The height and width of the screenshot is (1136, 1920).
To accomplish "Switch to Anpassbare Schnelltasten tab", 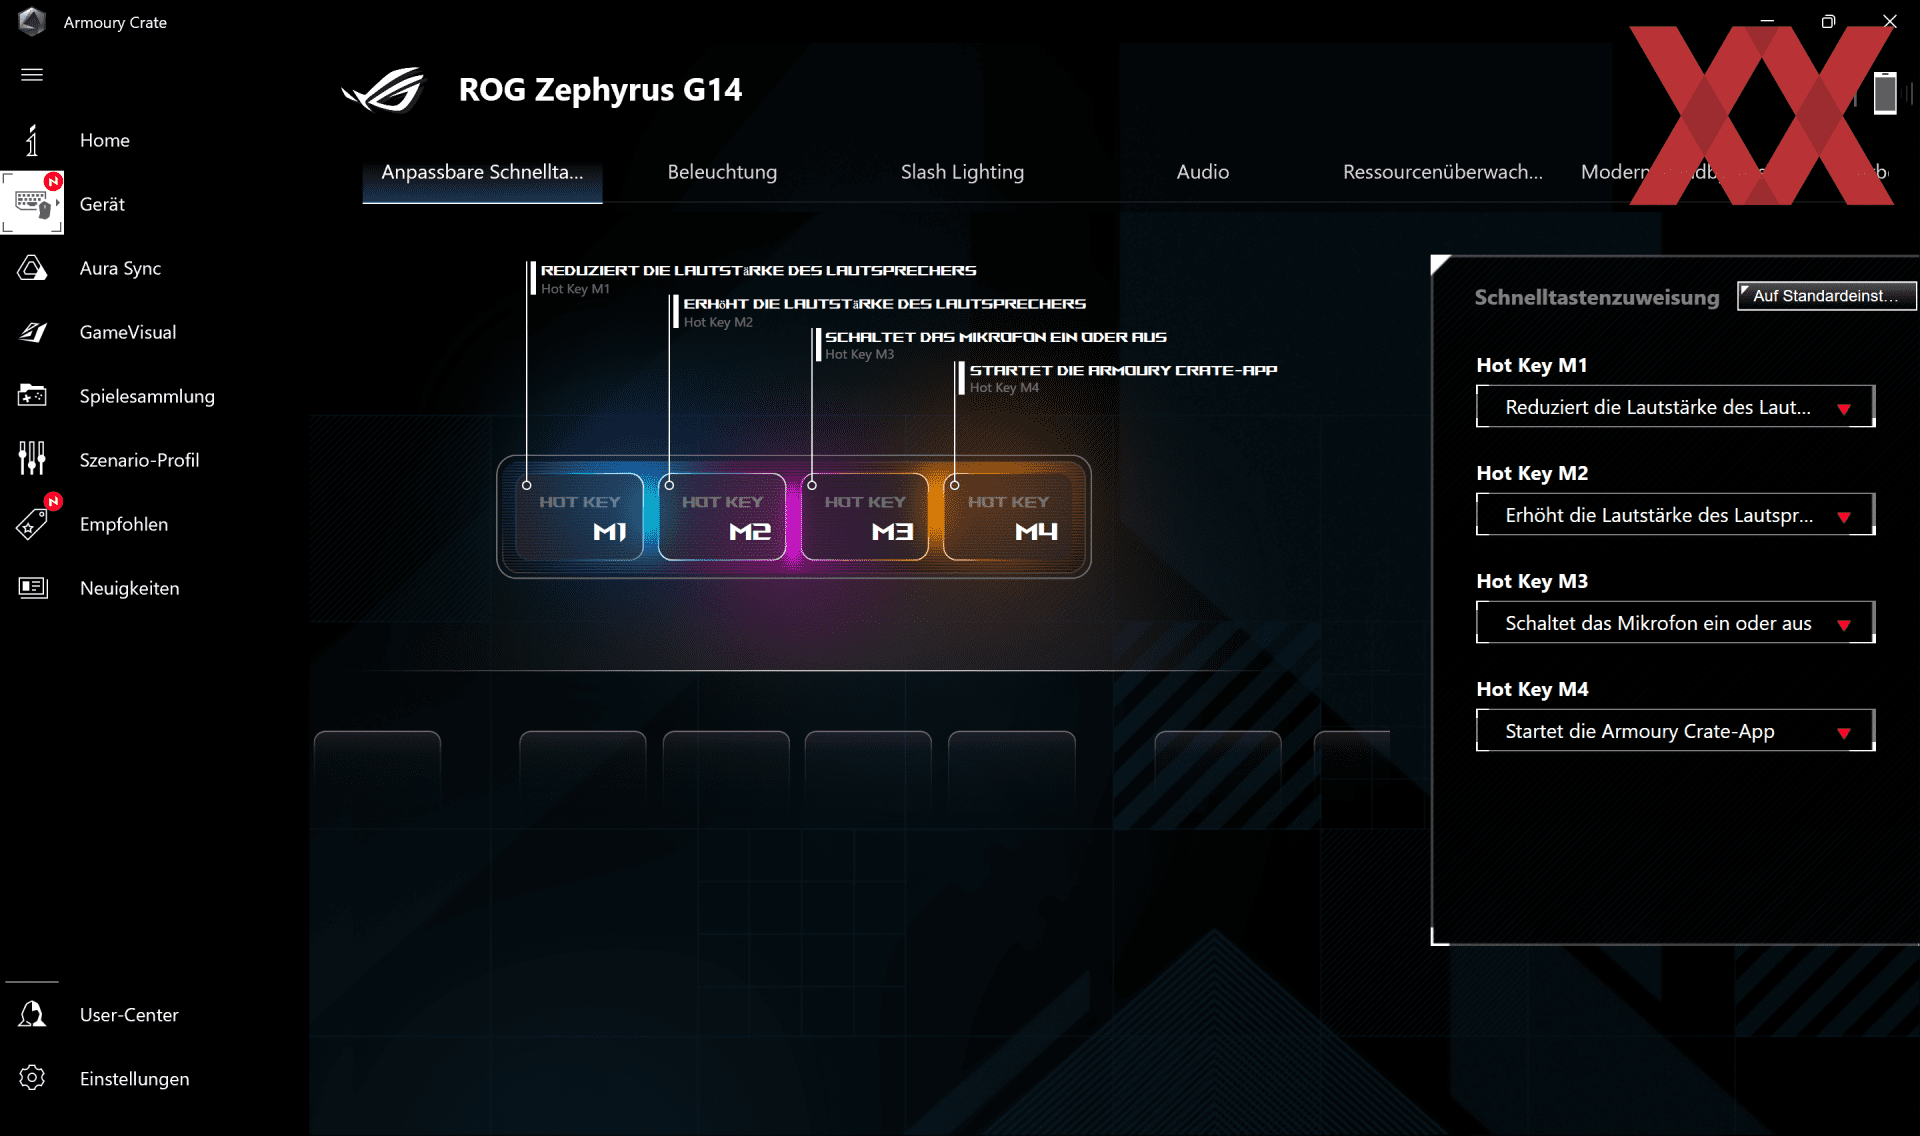I will (x=482, y=172).
